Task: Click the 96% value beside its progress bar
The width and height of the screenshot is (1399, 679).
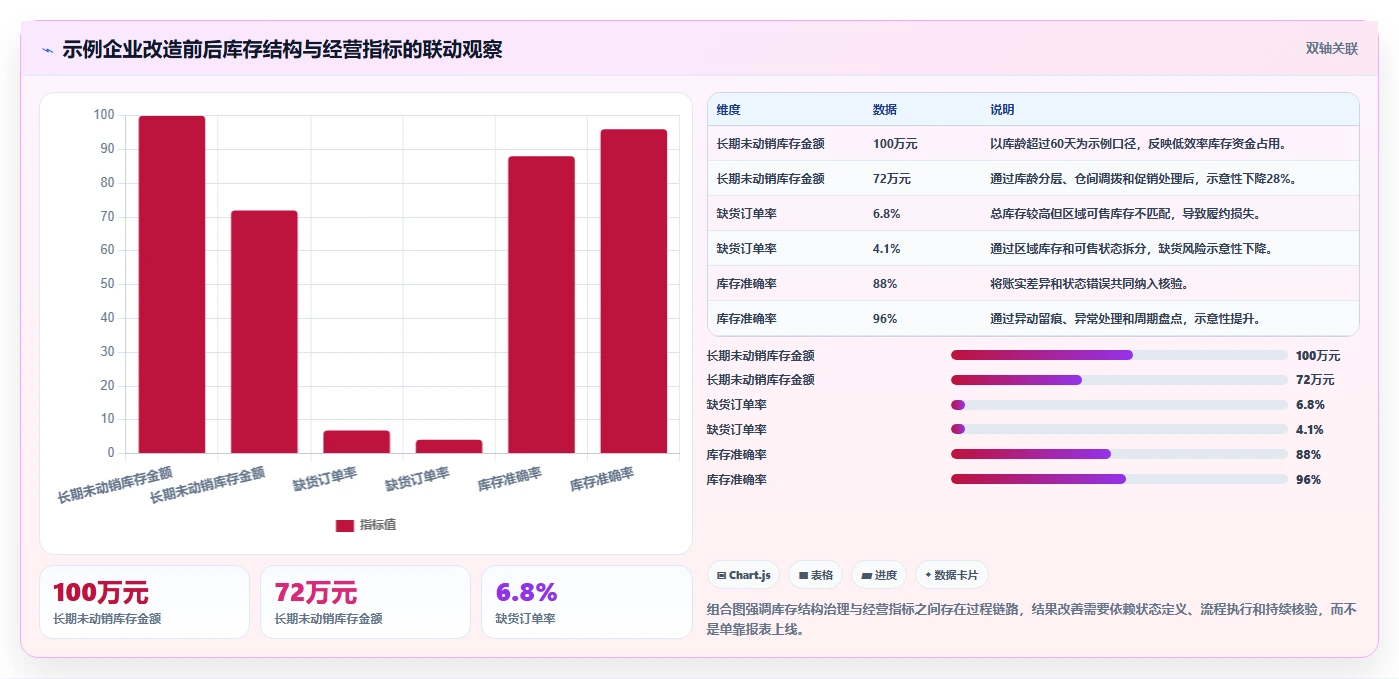Action: [x=1308, y=480]
